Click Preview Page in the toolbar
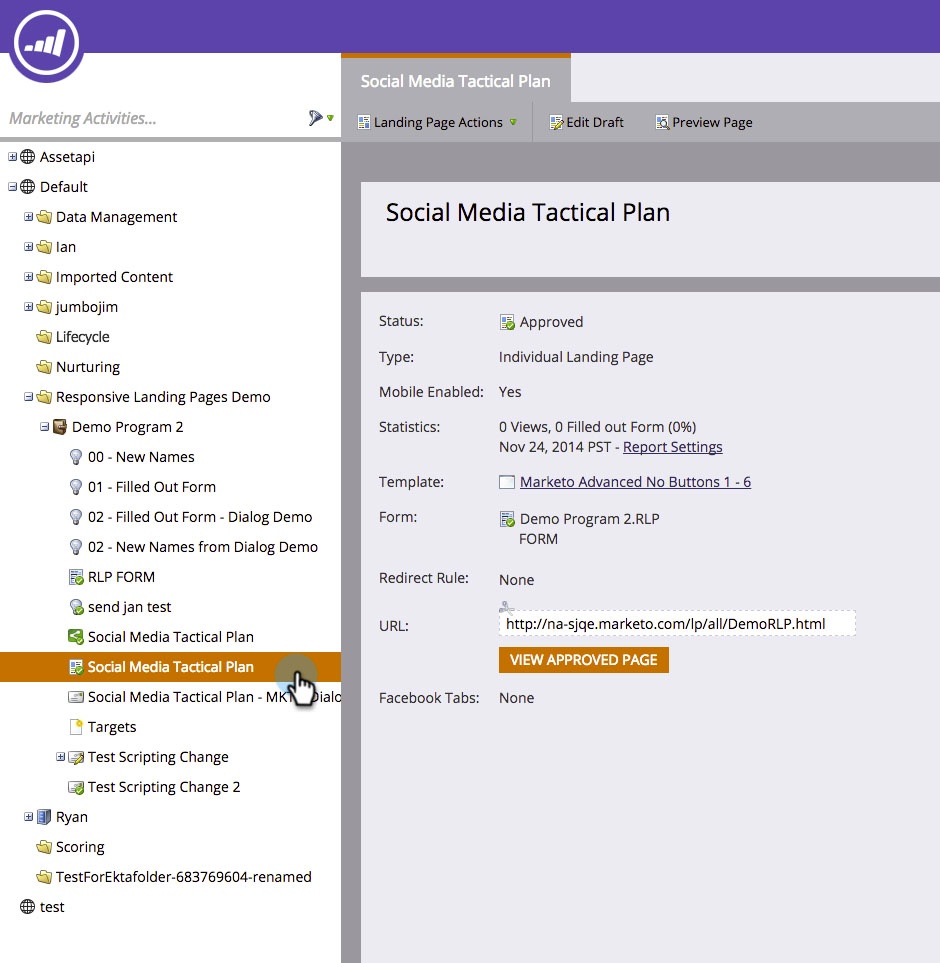Viewport: 940px width, 963px height. click(704, 122)
